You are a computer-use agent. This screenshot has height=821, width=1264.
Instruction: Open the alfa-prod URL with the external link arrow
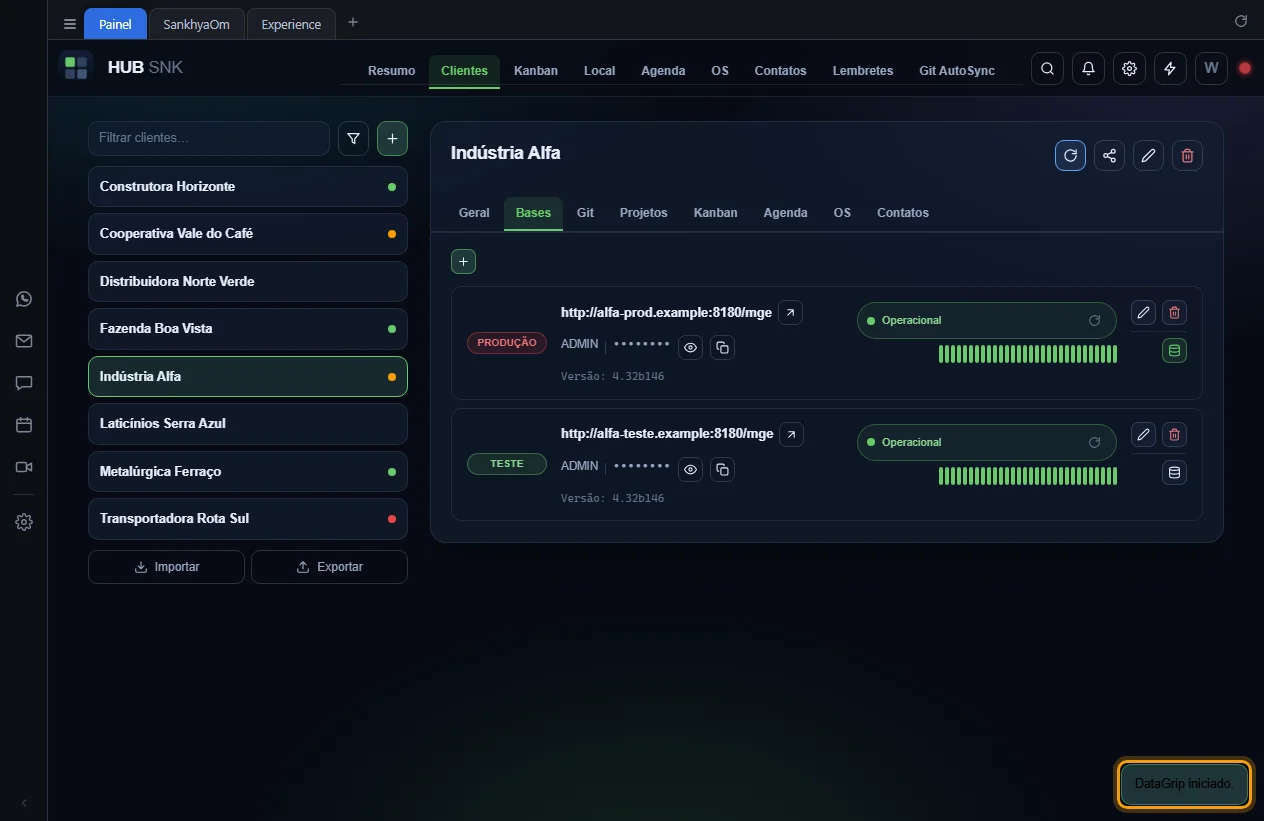point(791,313)
